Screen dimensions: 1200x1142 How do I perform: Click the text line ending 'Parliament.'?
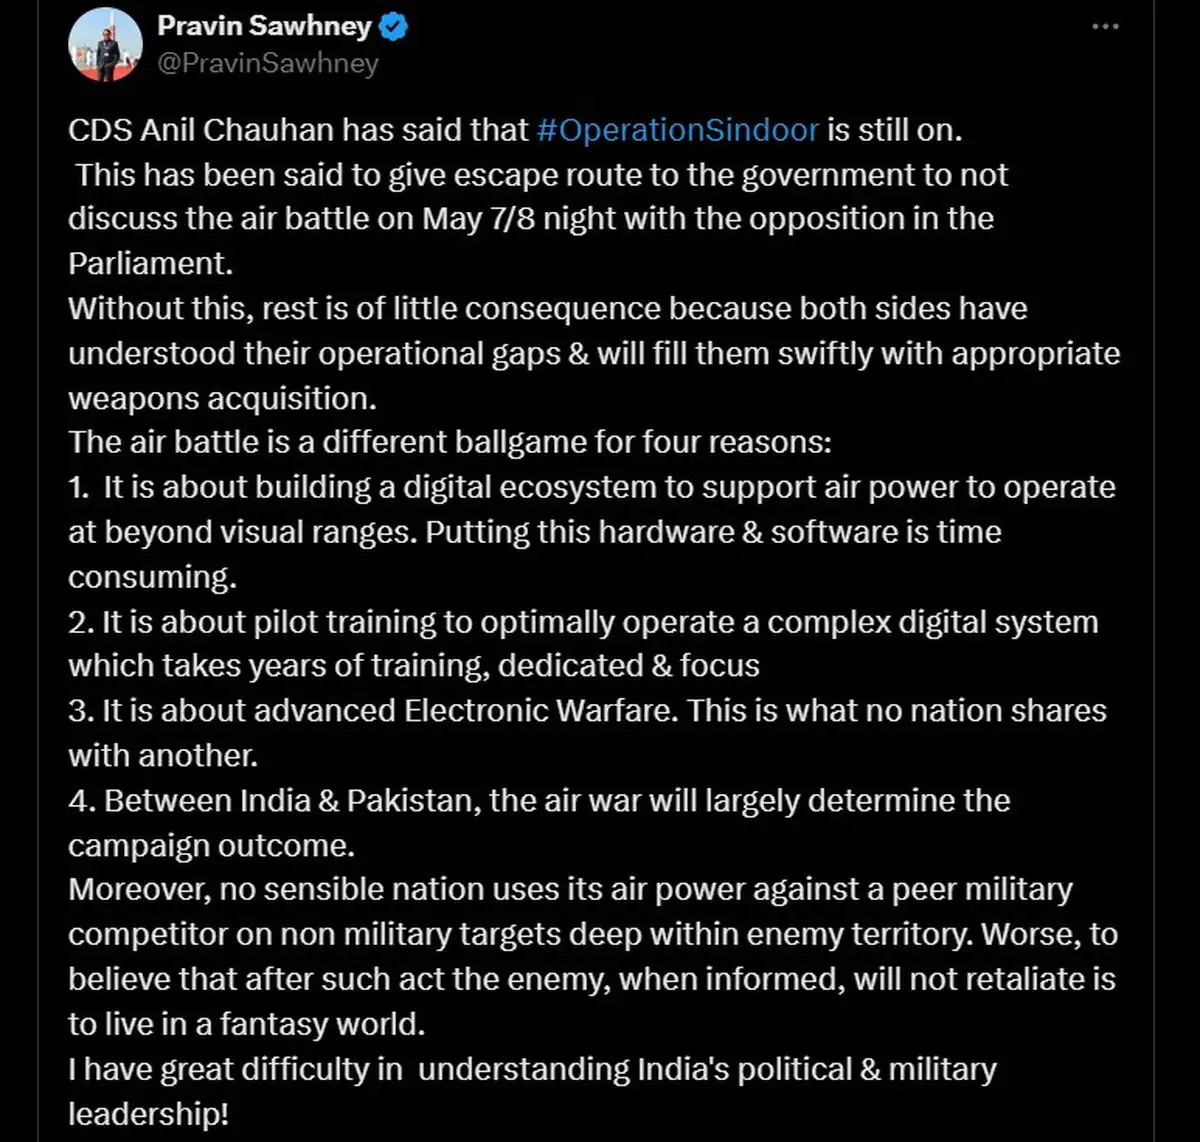tap(149, 263)
